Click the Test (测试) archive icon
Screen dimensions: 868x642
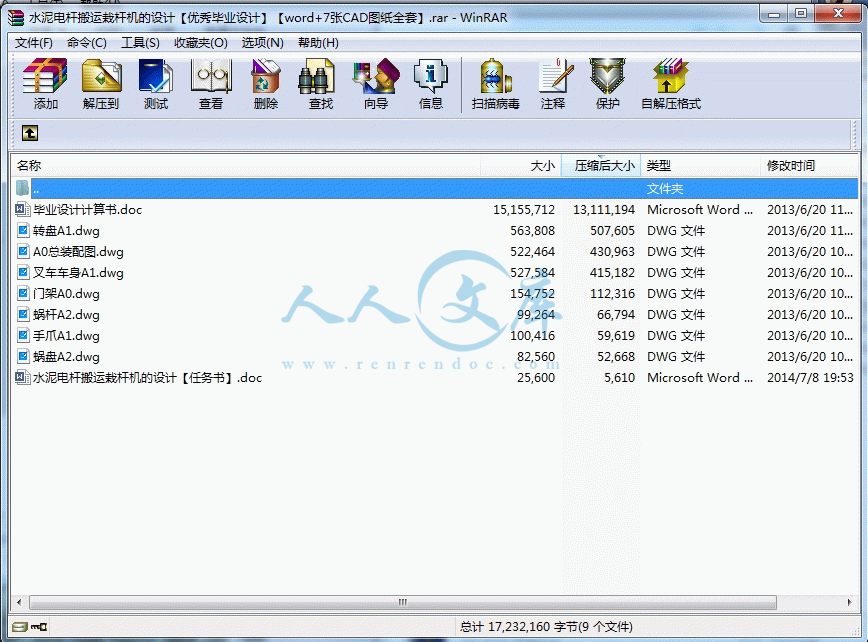[x=156, y=76]
